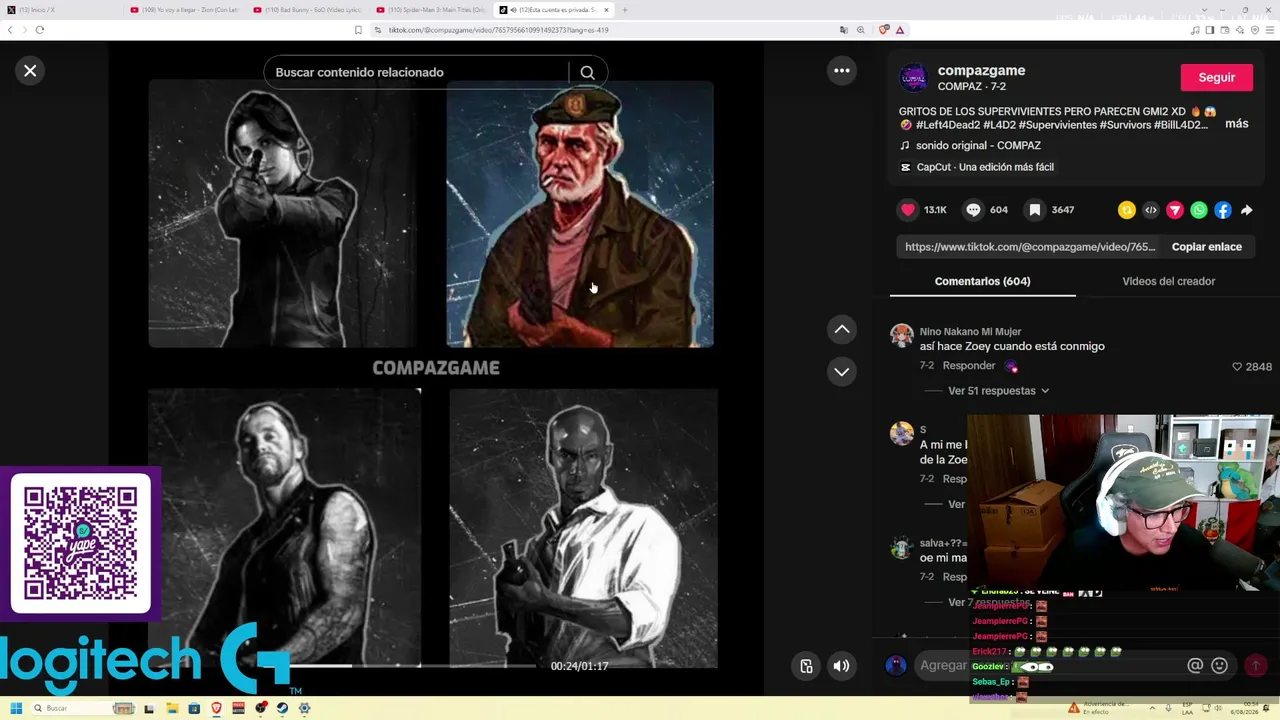Image resolution: width=1280 pixels, height=720 pixels.
Task: Open 'sonido original - COMPAZ' sound link
Action: [x=978, y=146]
